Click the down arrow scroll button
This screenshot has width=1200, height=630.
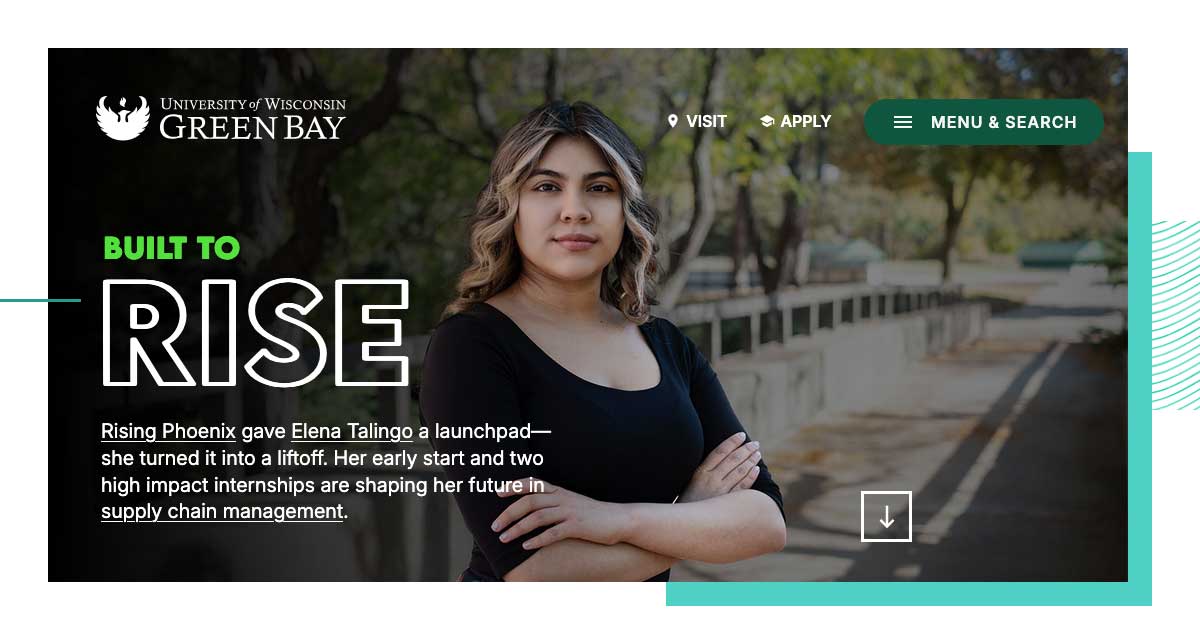[x=886, y=516]
